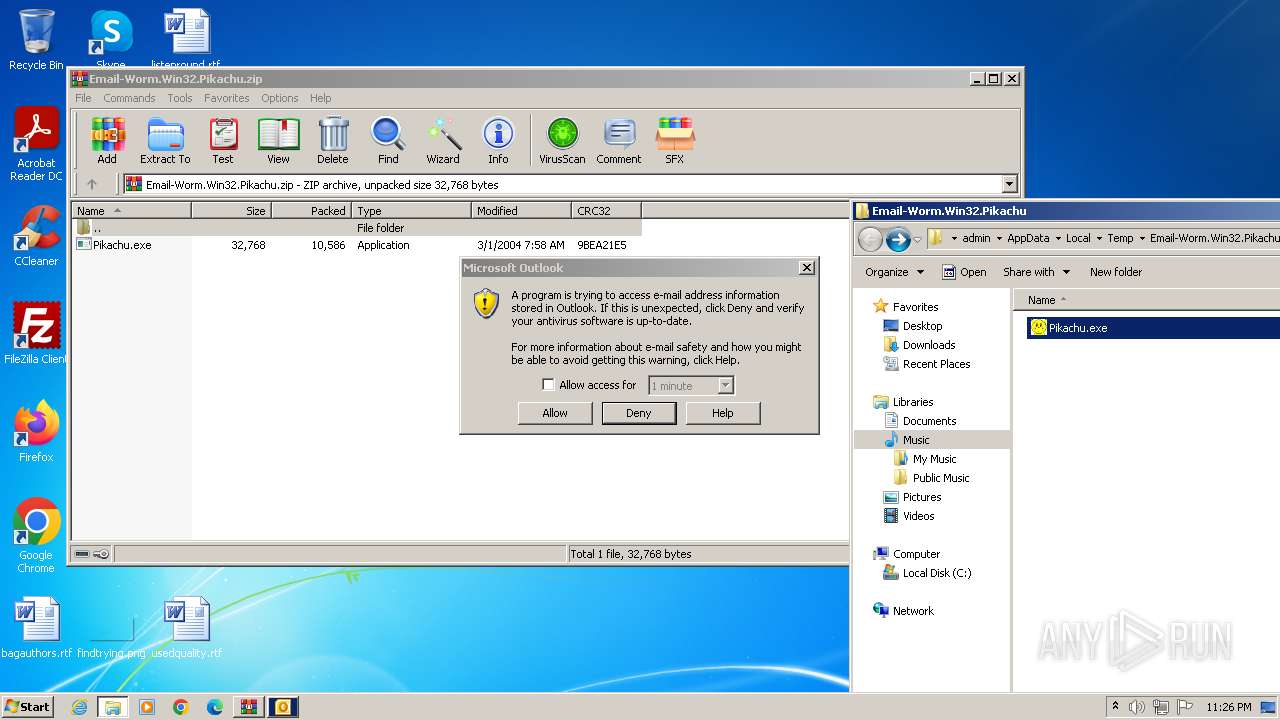Click Allow in the Outlook dialog
This screenshot has height=720, width=1280.
555,413
